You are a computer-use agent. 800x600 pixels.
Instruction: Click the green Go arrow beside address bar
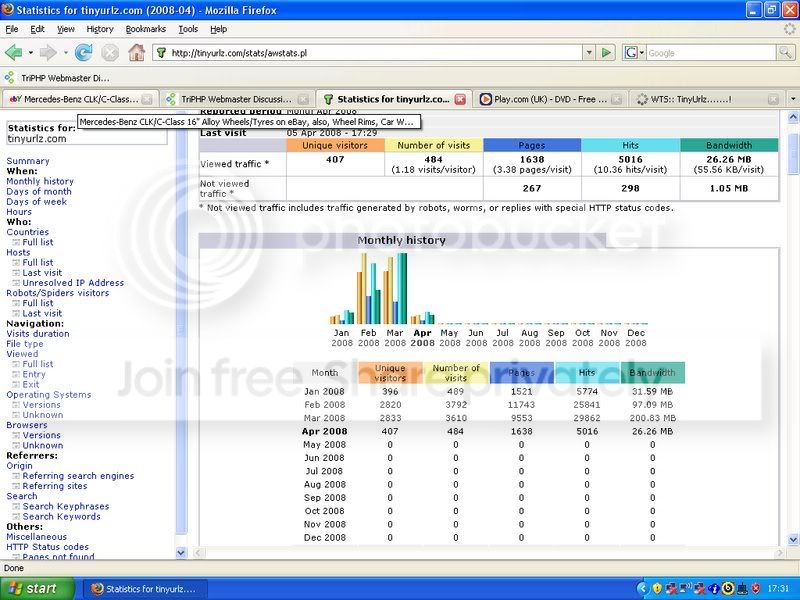pyautogui.click(x=606, y=53)
